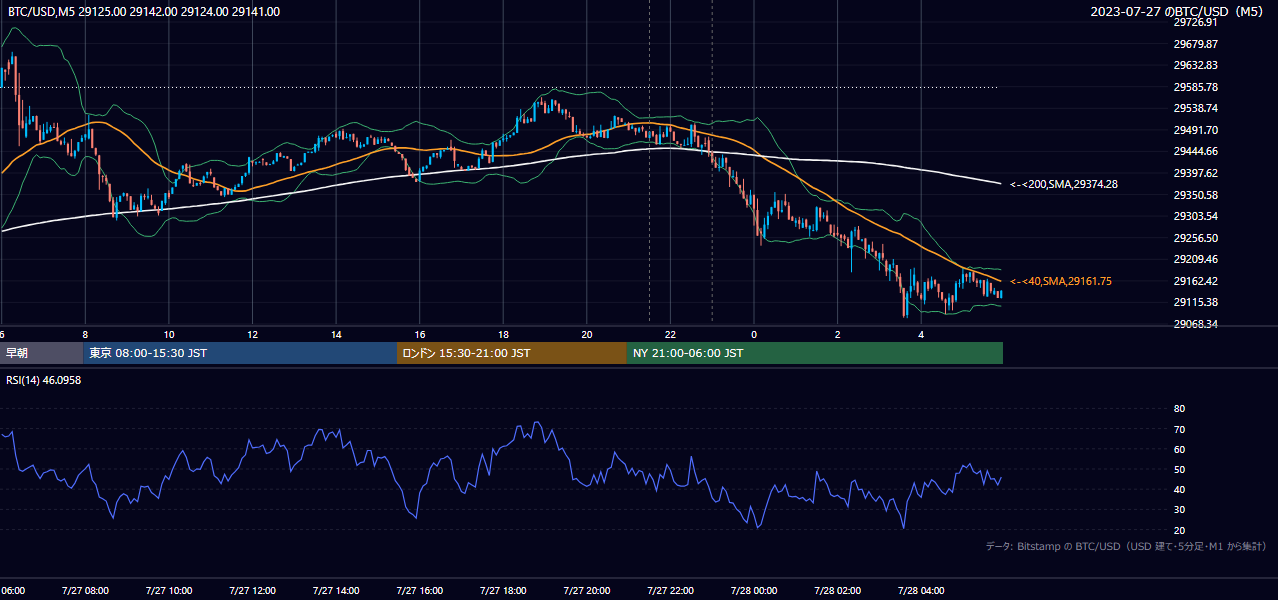1278x600 pixels.
Task: Click price axis value 29444.66
Action: coord(1195,151)
